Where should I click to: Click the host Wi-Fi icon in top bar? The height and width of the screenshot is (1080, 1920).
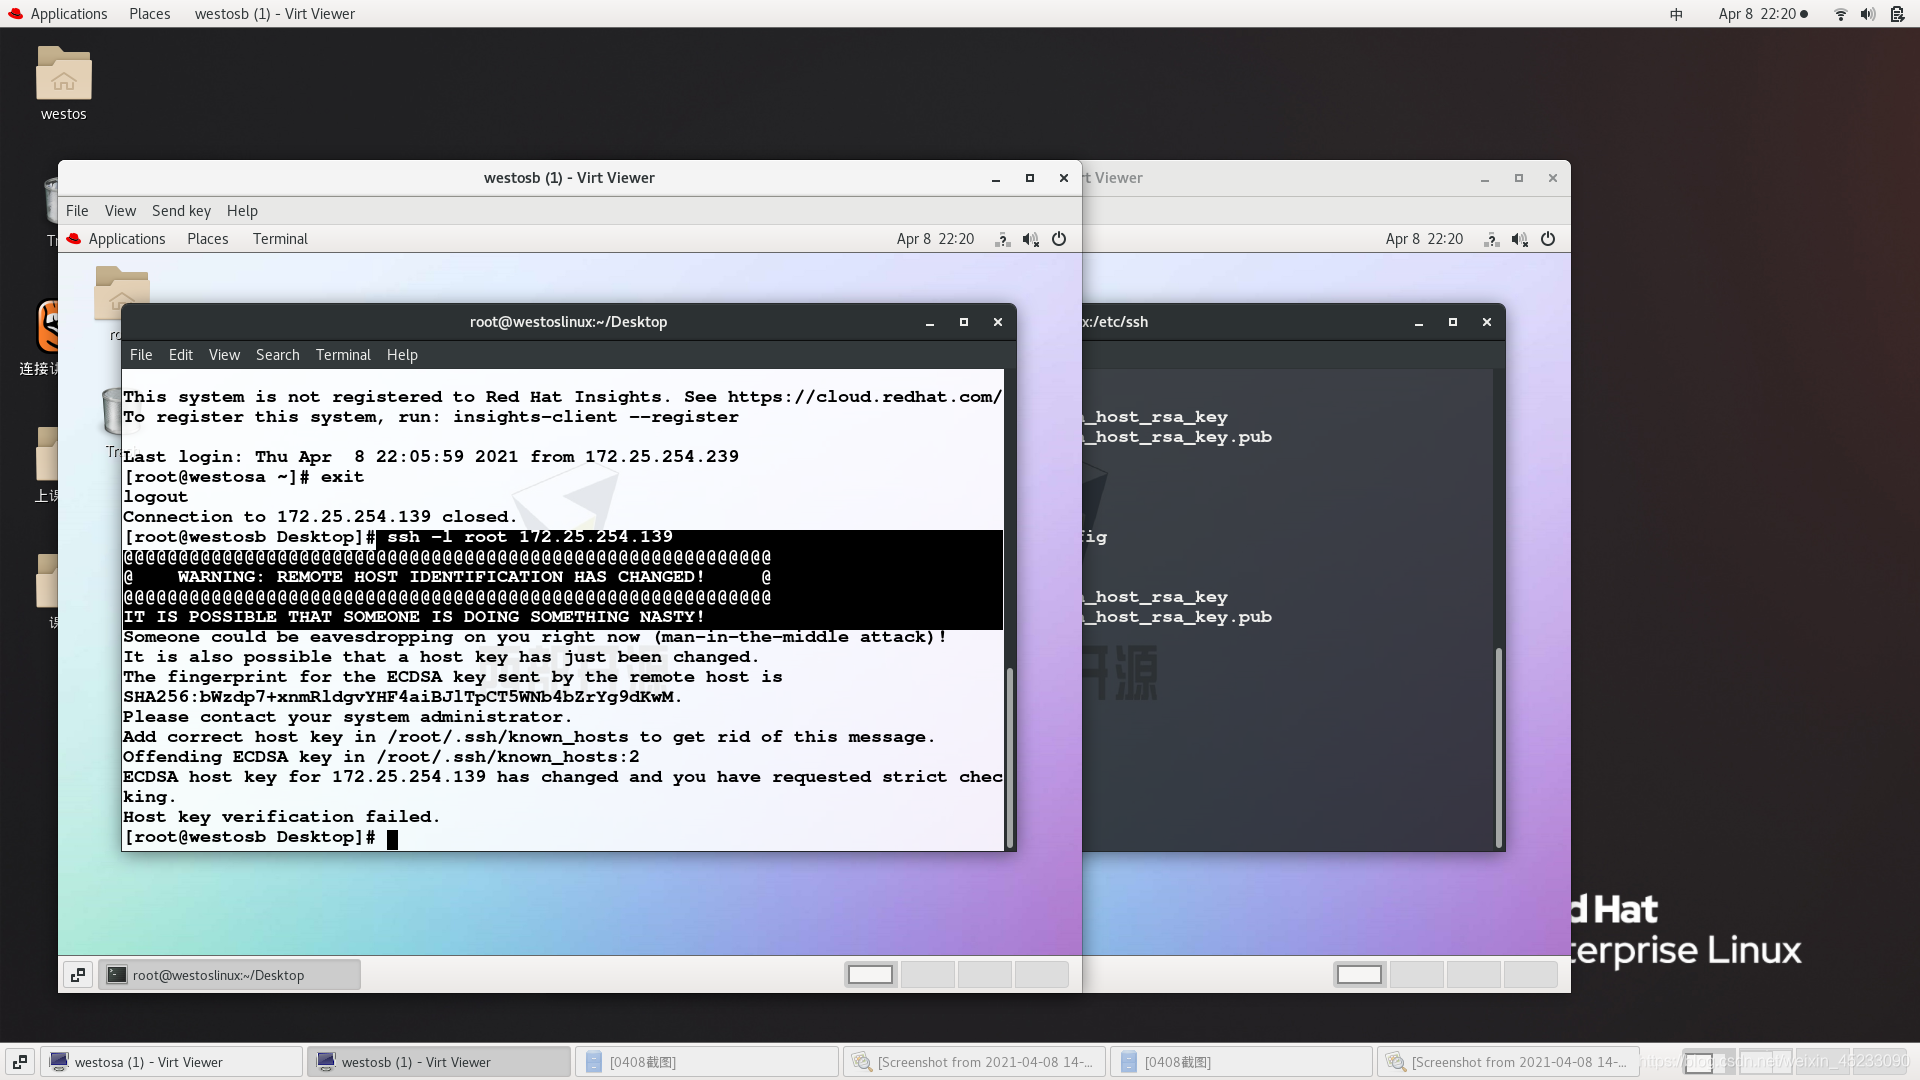pos(1840,14)
